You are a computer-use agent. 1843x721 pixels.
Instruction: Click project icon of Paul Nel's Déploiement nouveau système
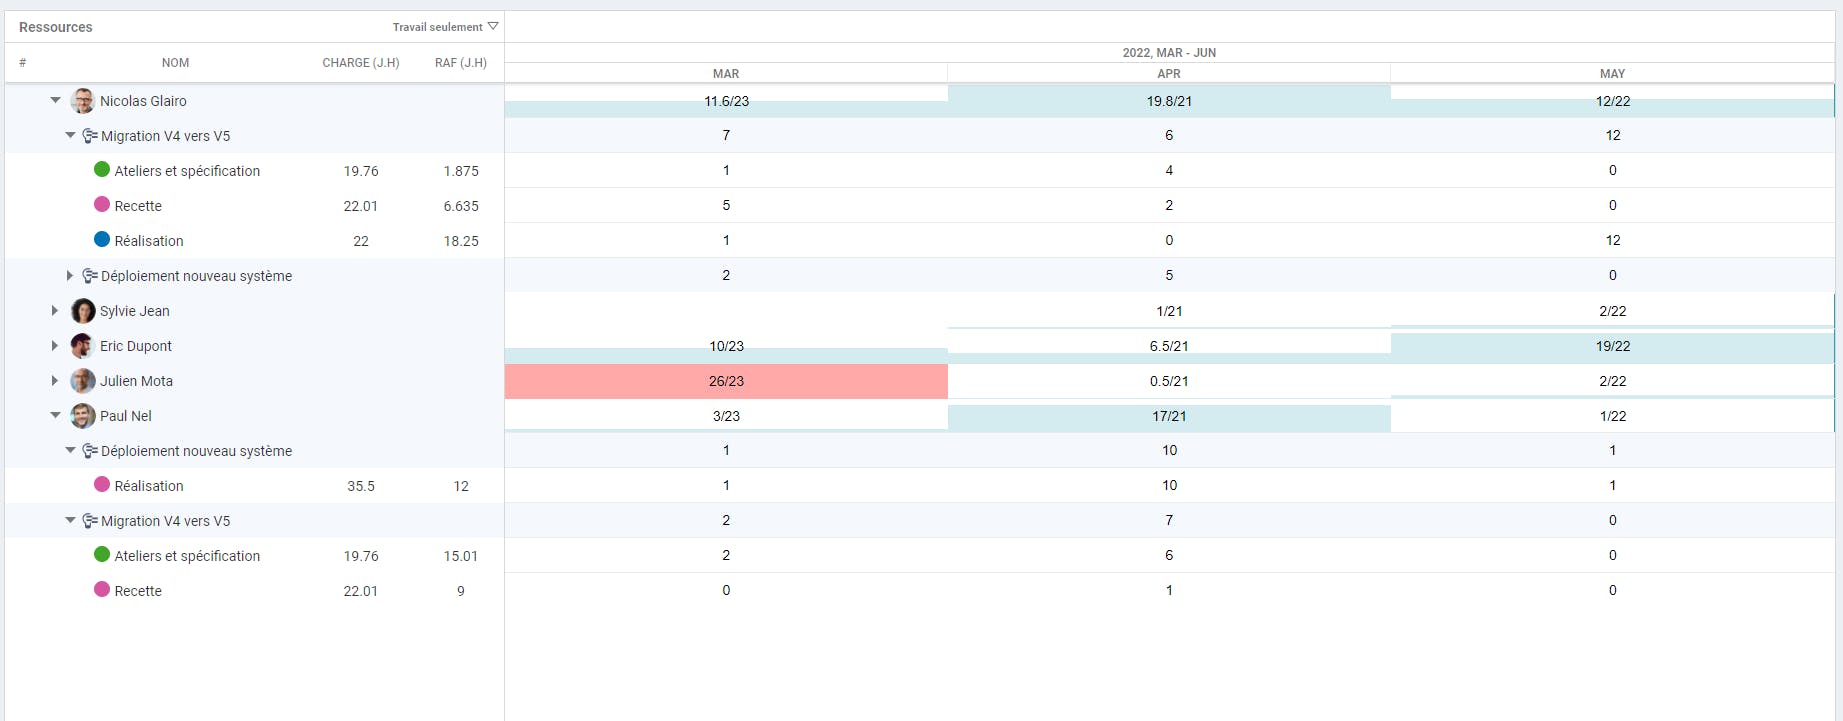point(90,451)
